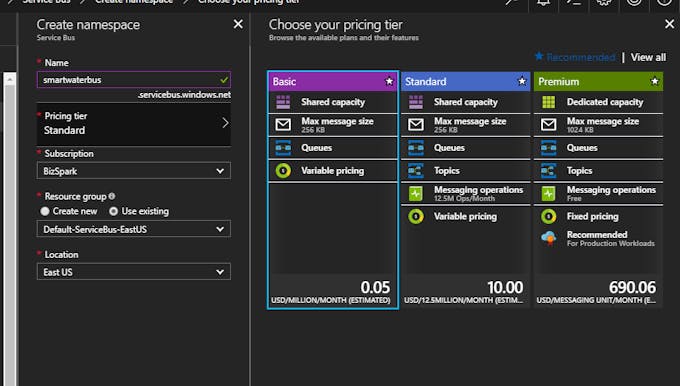Image resolution: width=680 pixels, height=386 pixels.
Task: Click the 0.05 price on Basic tier
Action: tap(375, 288)
